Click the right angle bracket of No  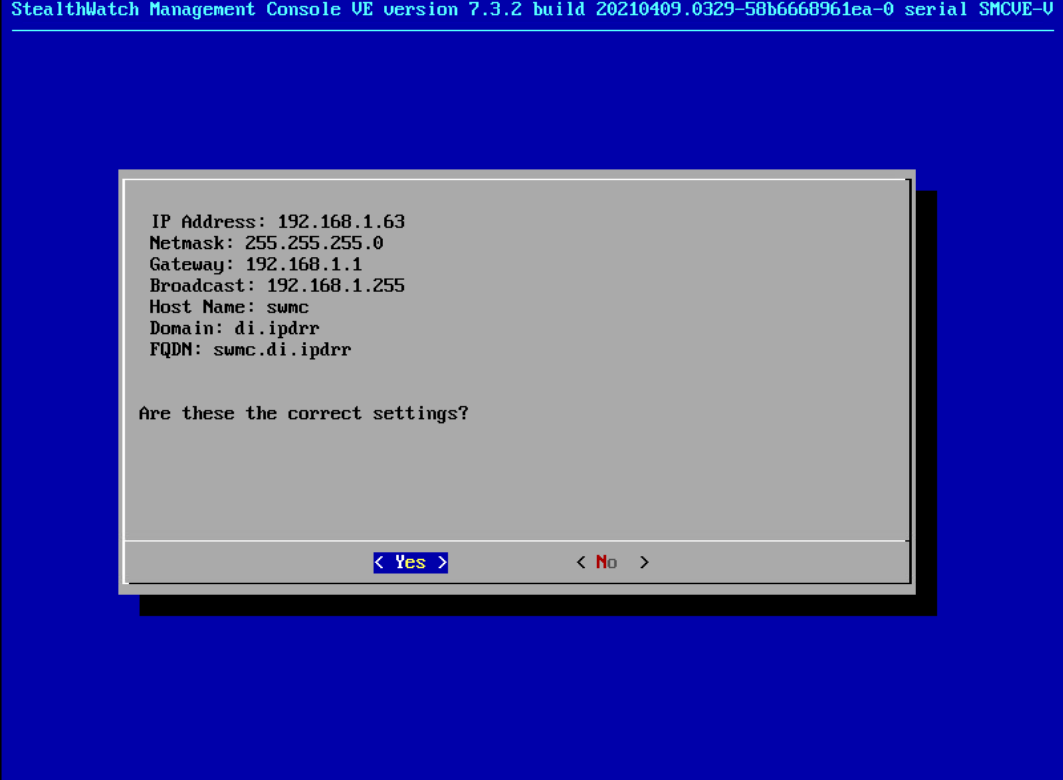[644, 562]
